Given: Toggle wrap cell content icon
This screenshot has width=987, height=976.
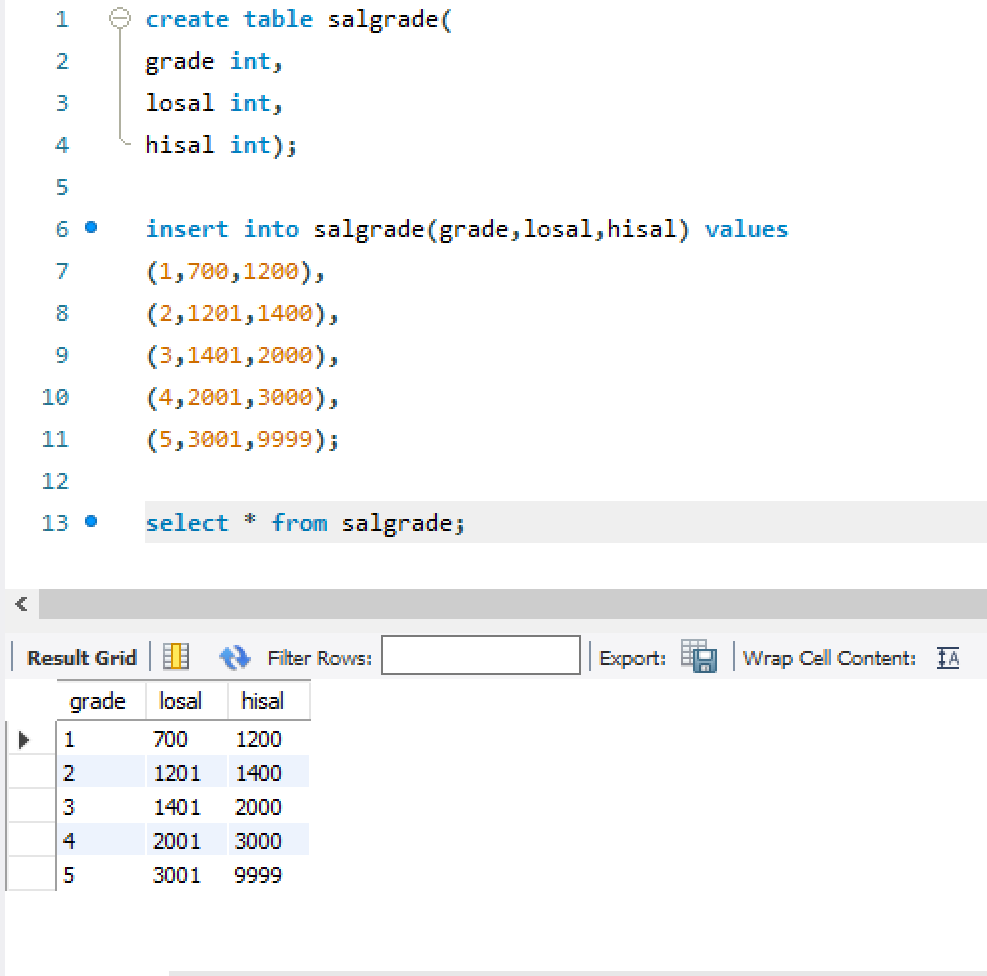Looking at the screenshot, I should pyautogui.click(x=947, y=657).
